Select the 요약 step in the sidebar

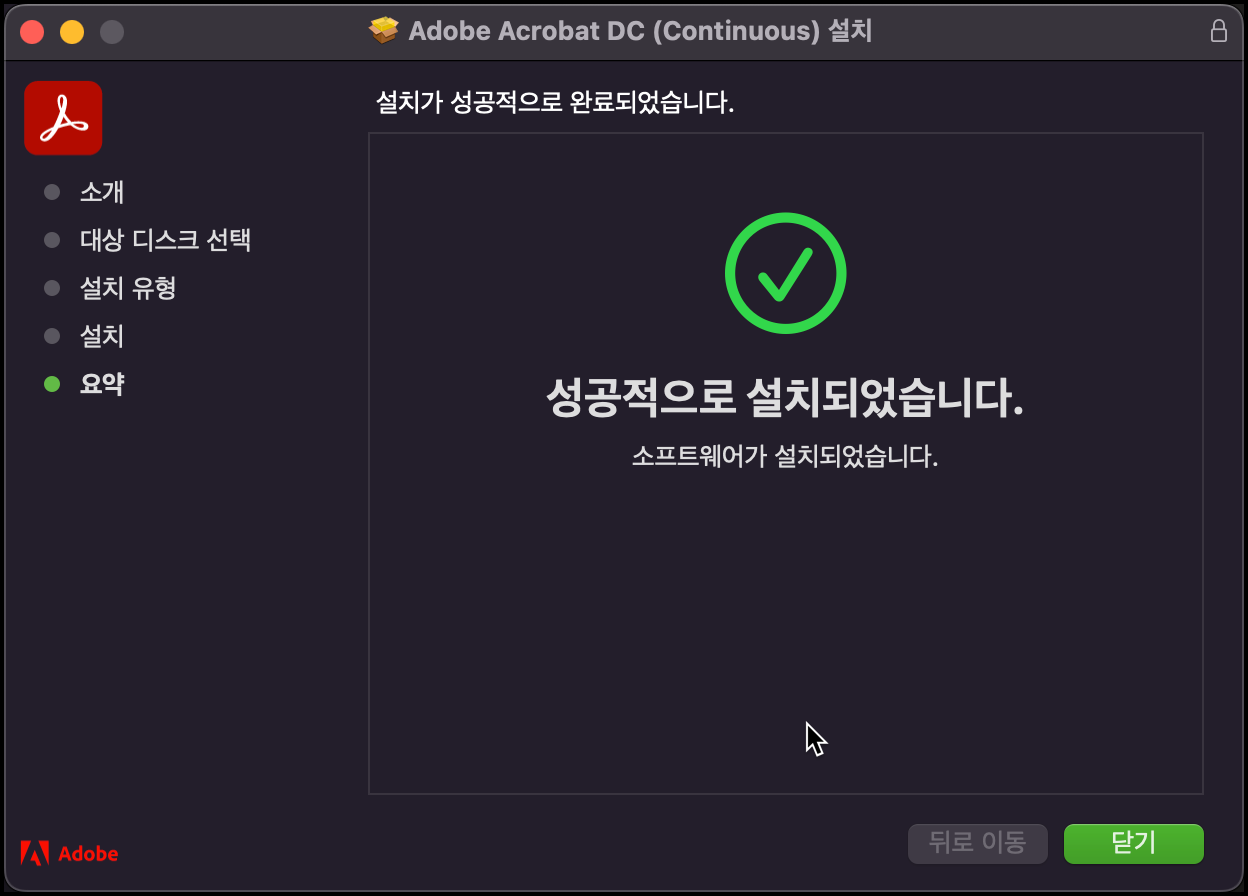[x=101, y=384]
